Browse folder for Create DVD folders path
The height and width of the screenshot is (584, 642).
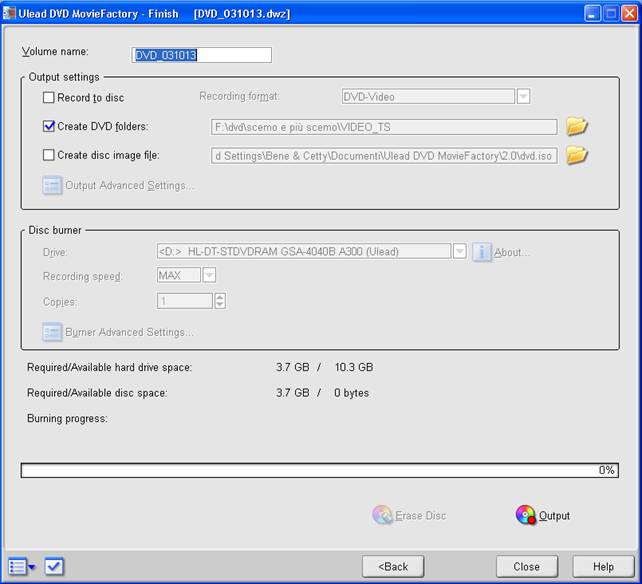[577, 127]
